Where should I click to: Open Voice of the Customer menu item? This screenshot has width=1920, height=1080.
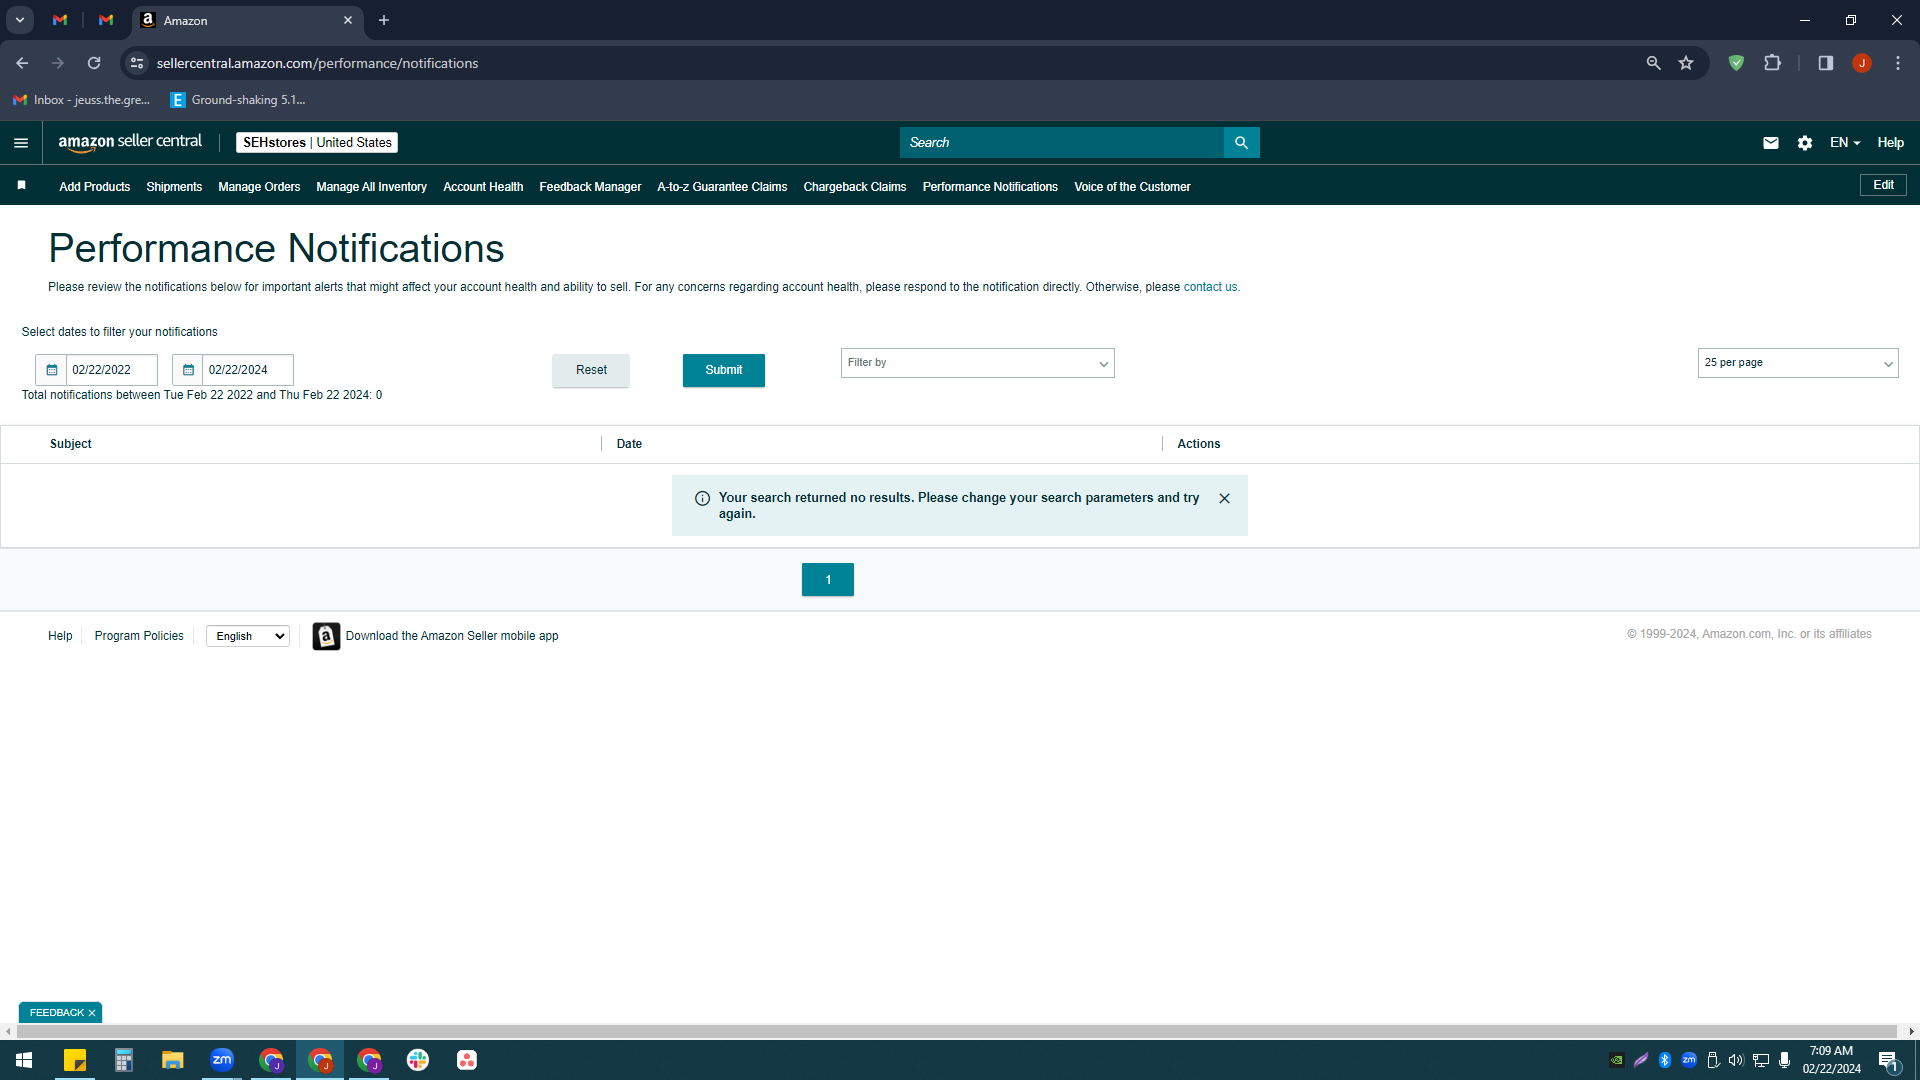1132,187
